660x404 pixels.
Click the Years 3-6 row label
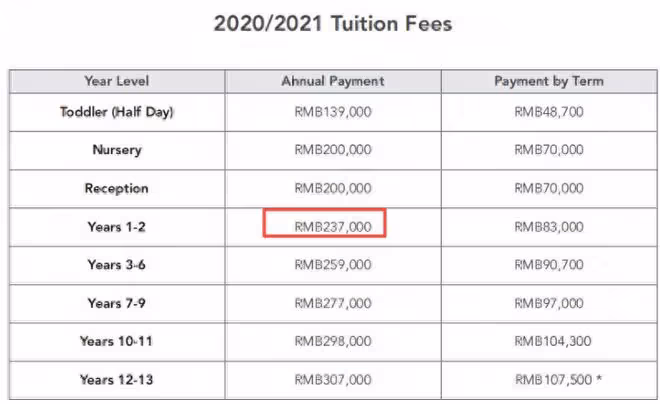click(117, 265)
